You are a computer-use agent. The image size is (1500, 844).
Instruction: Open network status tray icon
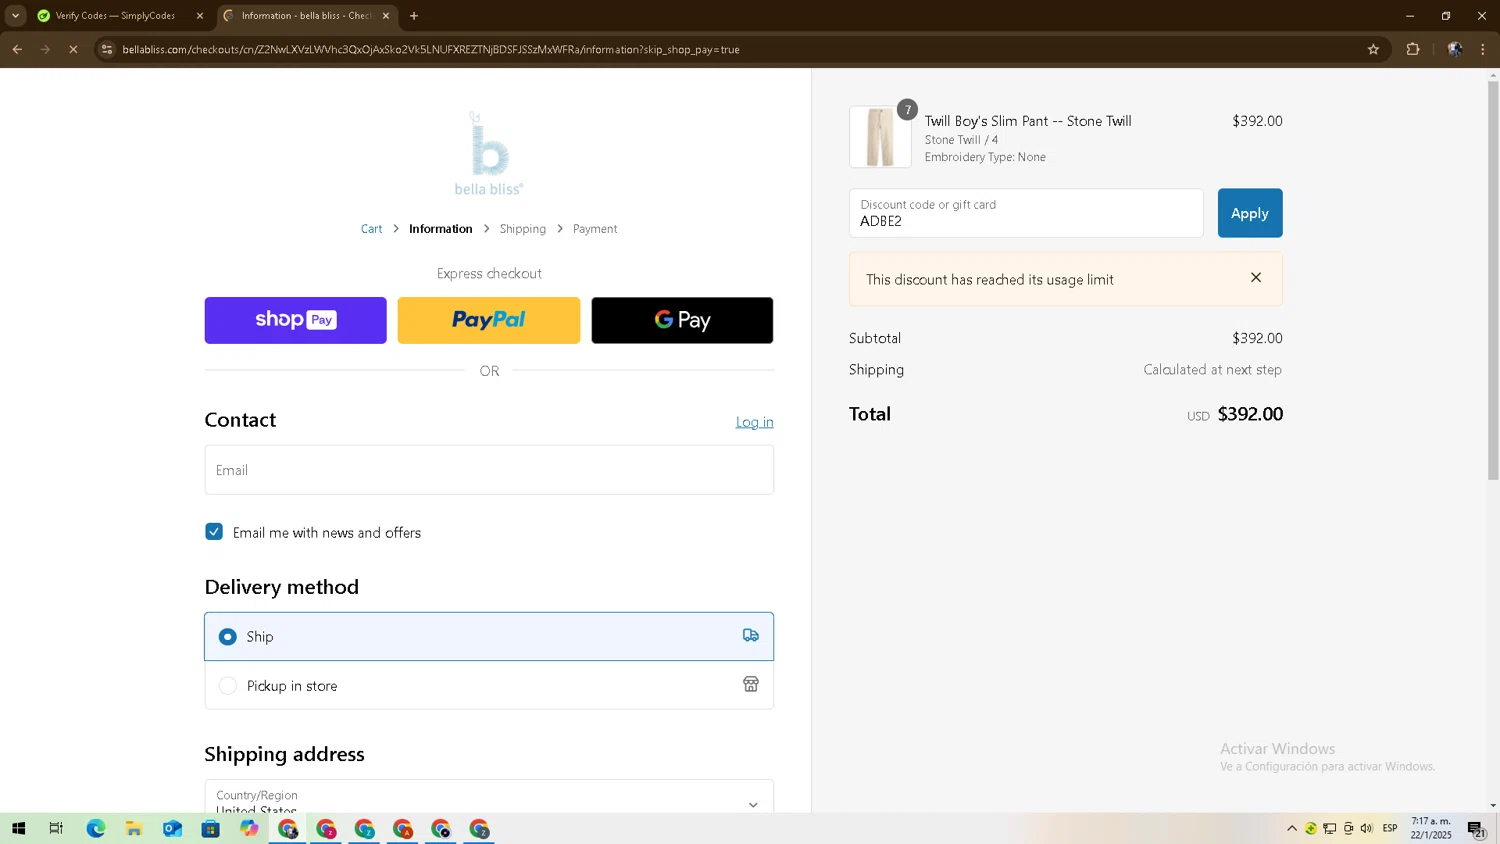(x=1330, y=828)
